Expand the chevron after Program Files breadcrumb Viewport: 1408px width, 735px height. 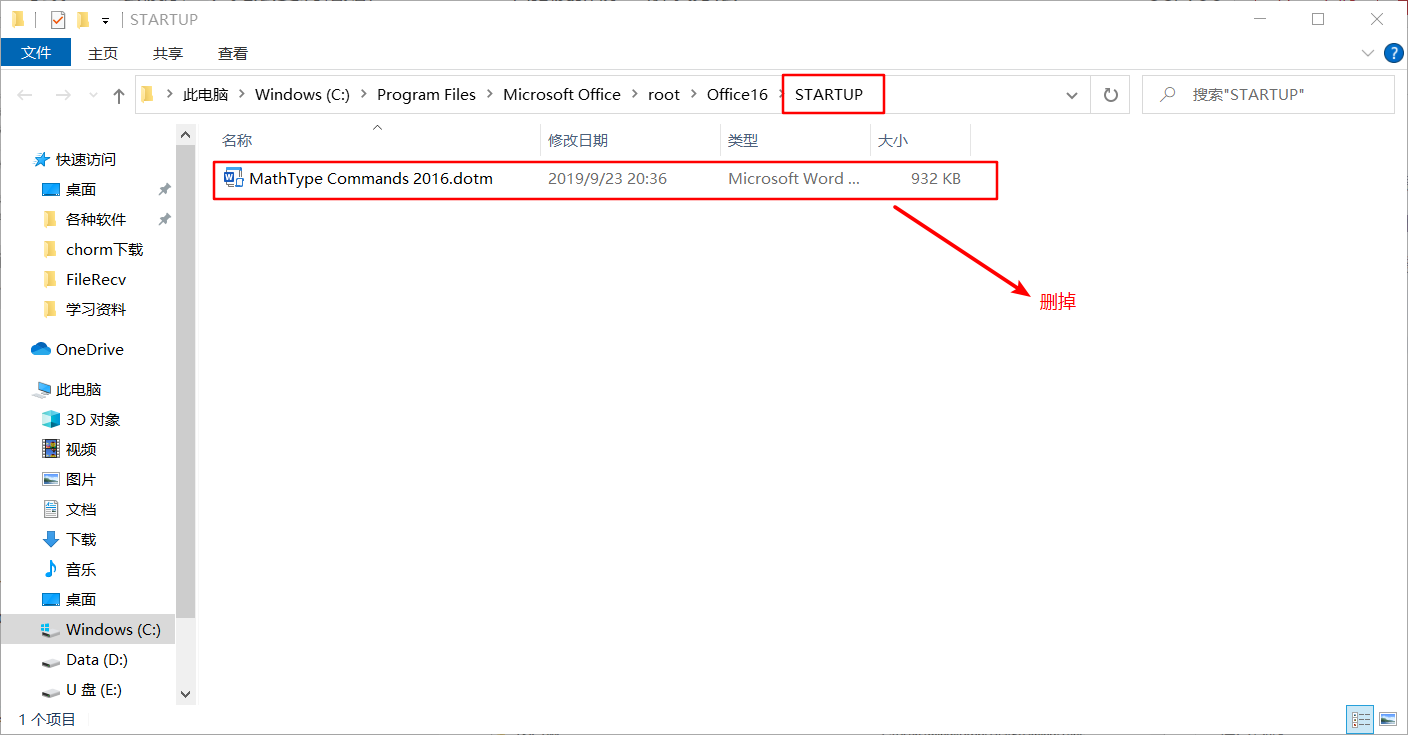coord(490,95)
